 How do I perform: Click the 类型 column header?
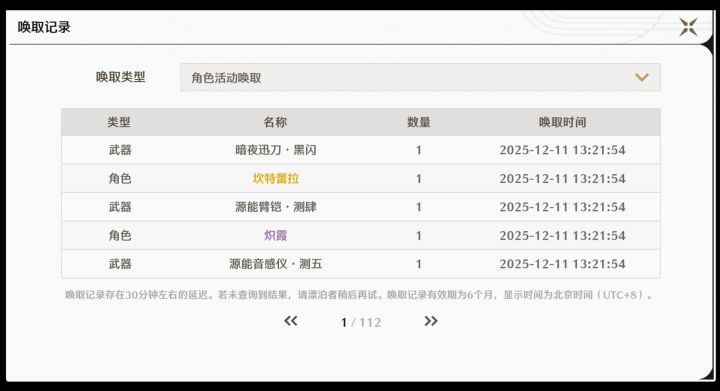coord(119,122)
